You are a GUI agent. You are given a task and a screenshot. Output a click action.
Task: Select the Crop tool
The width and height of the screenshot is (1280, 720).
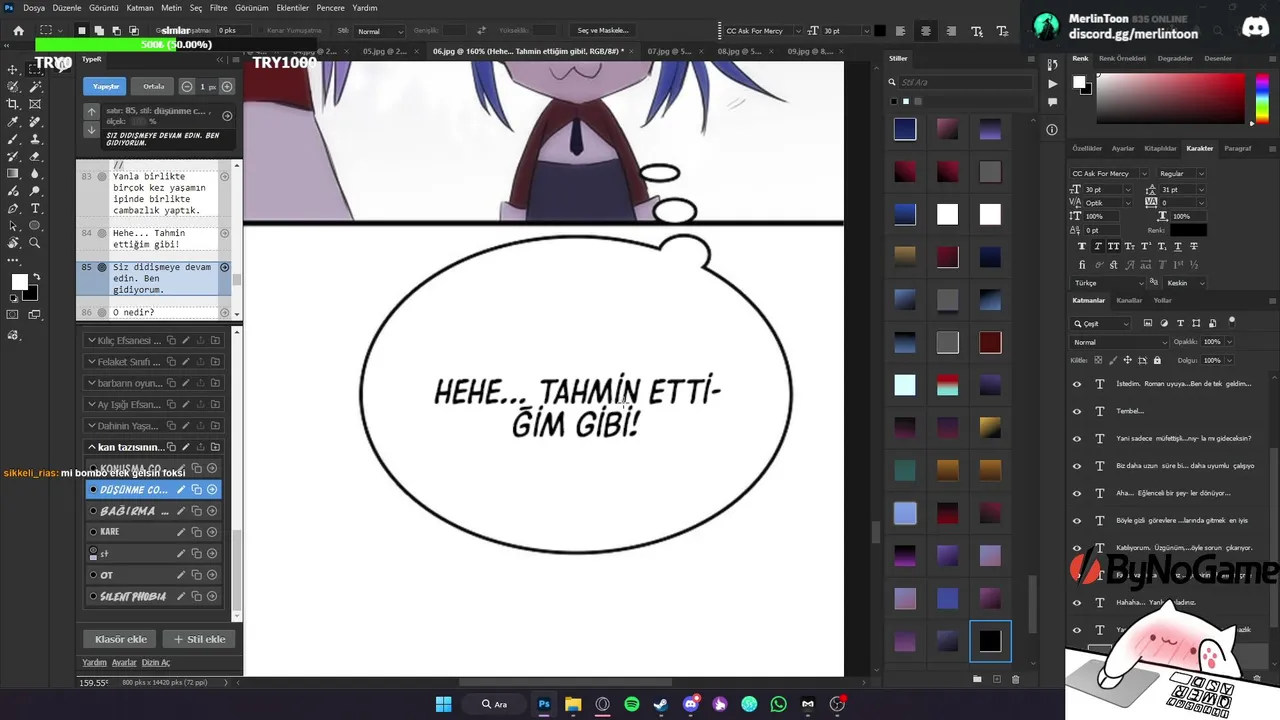coord(13,104)
